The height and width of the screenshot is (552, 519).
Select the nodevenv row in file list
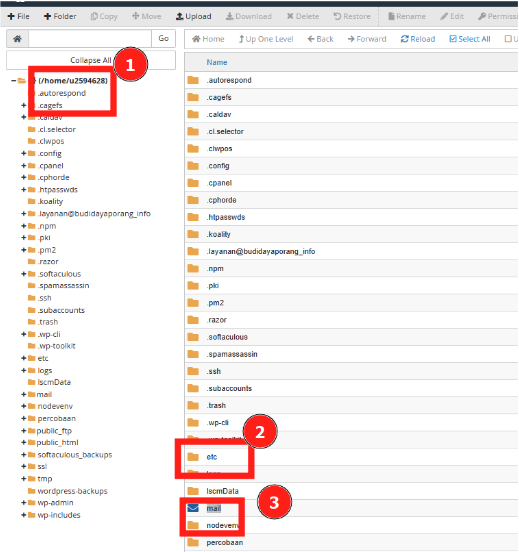tap(351, 526)
